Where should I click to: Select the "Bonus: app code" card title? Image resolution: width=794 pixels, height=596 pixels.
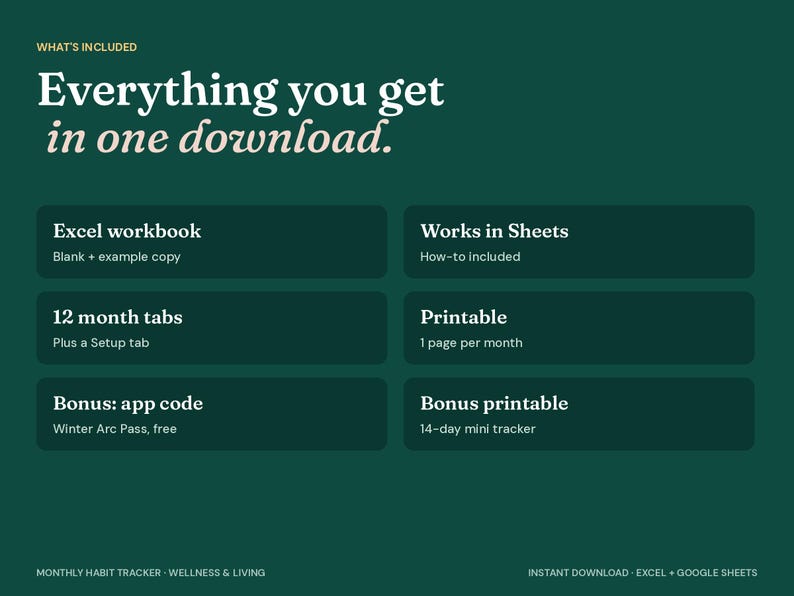point(128,404)
